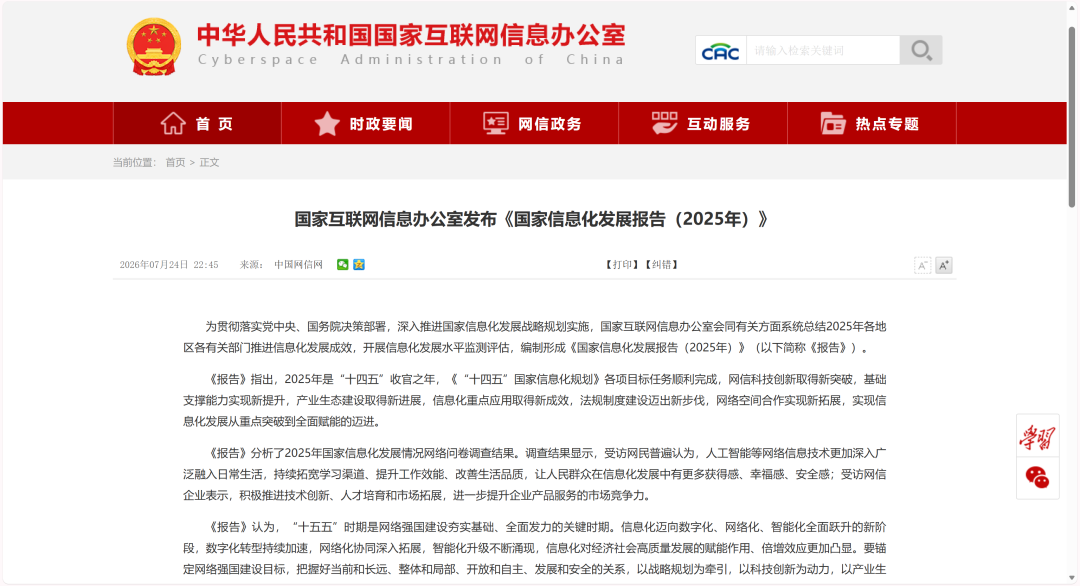This screenshot has height=586, width=1080.
Task: Click the paragraph starting 《报告》指出
Action: tap(534, 400)
